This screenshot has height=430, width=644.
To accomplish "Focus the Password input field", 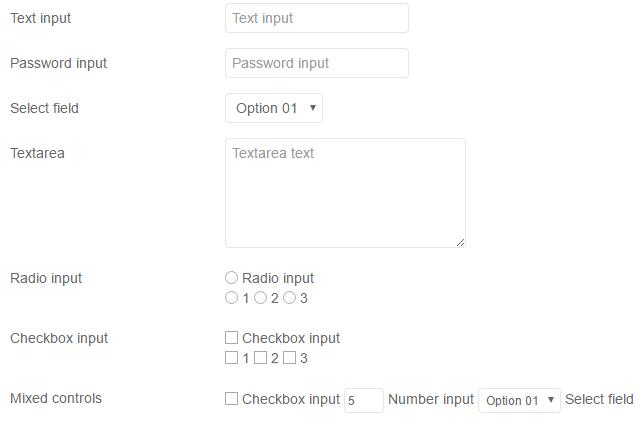I will [316, 63].
